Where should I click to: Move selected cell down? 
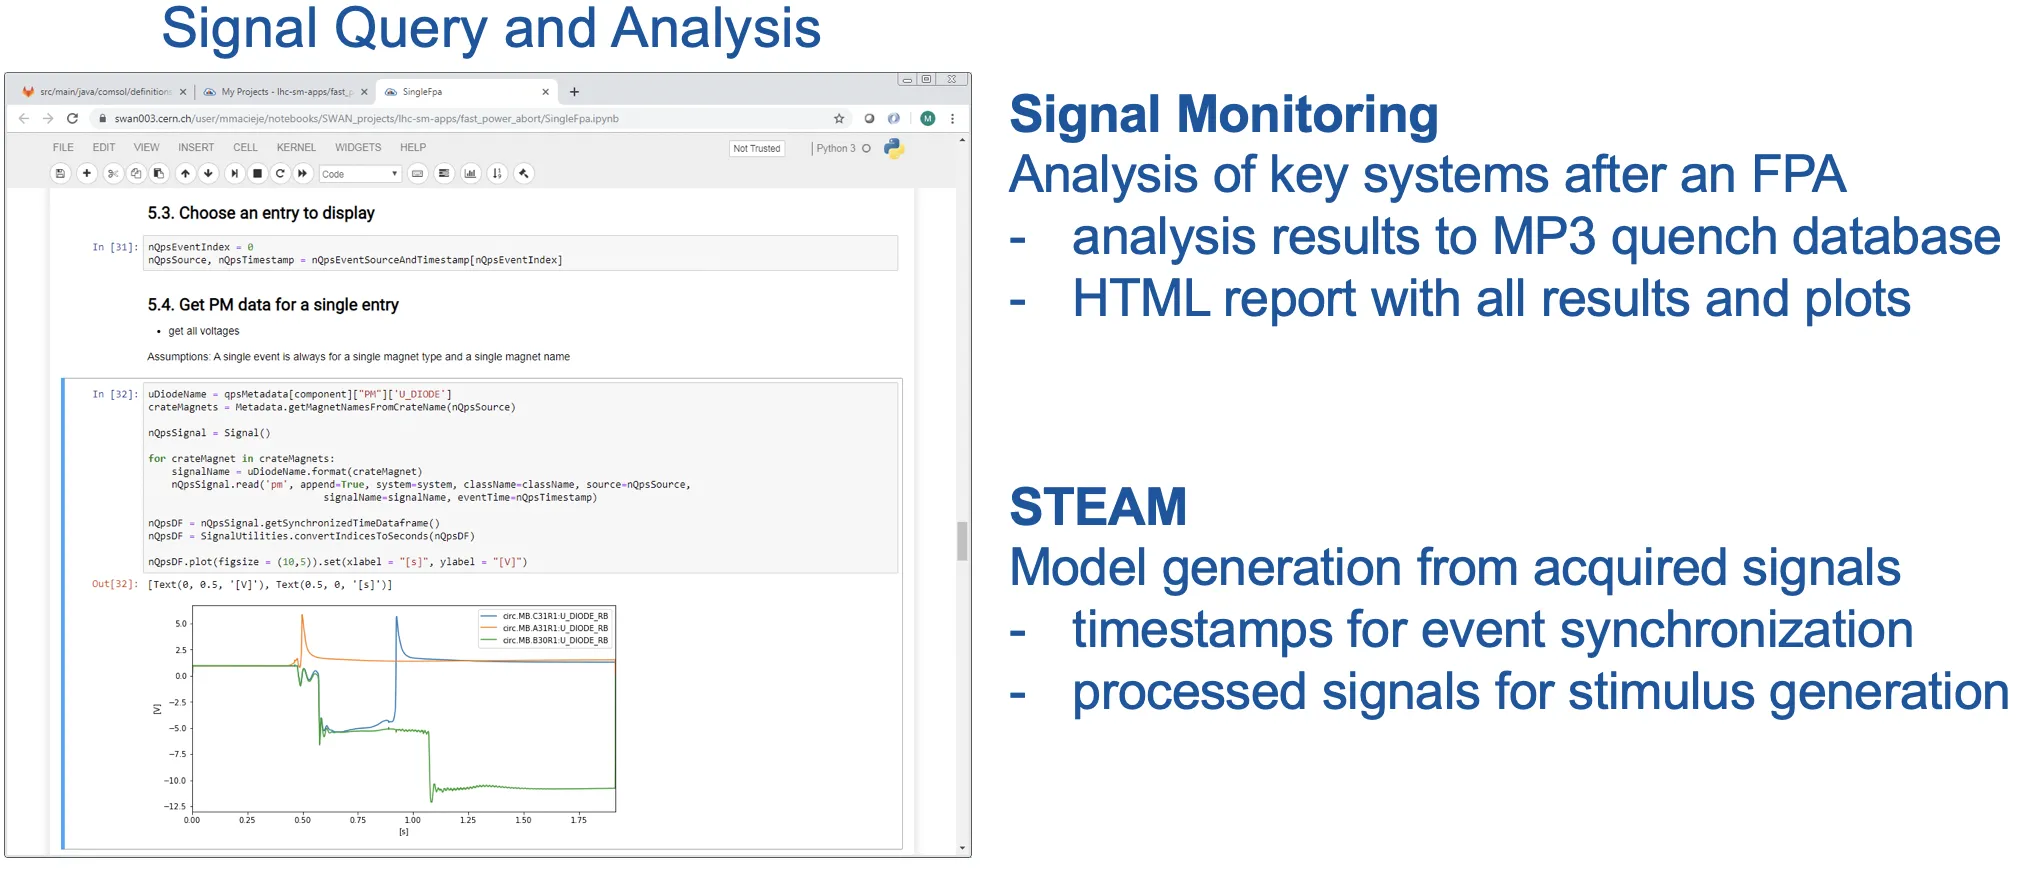click(208, 174)
